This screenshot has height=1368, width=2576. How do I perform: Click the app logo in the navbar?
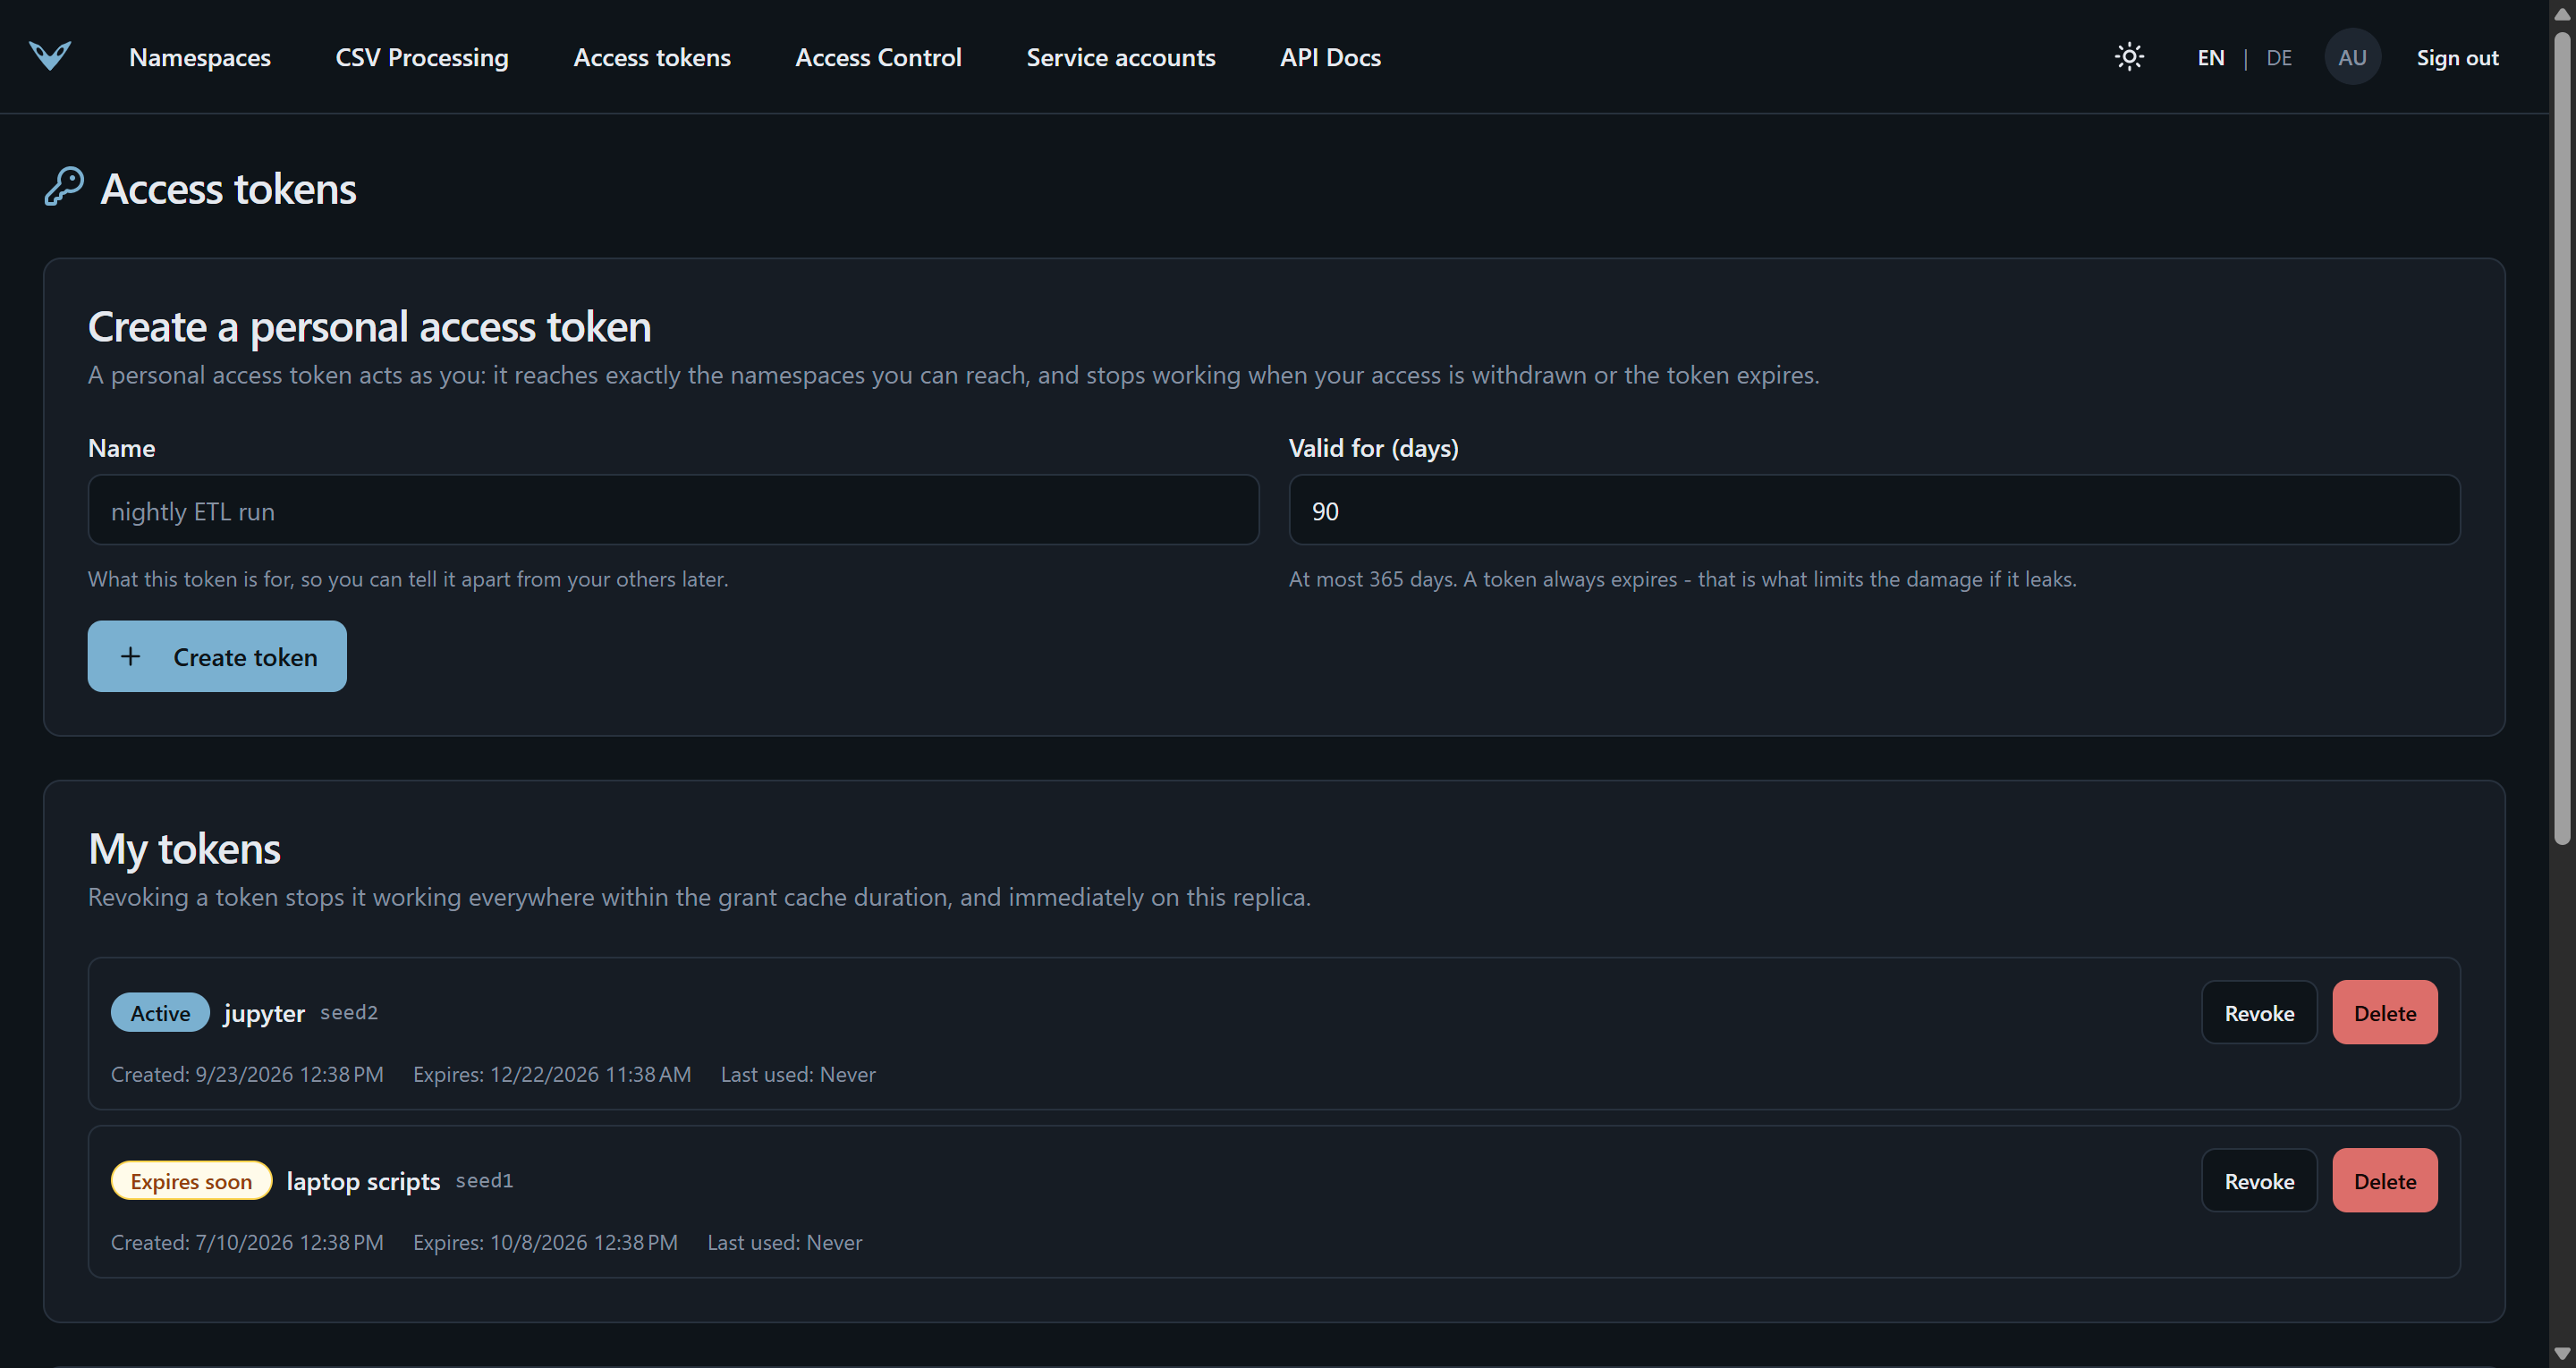(x=50, y=56)
